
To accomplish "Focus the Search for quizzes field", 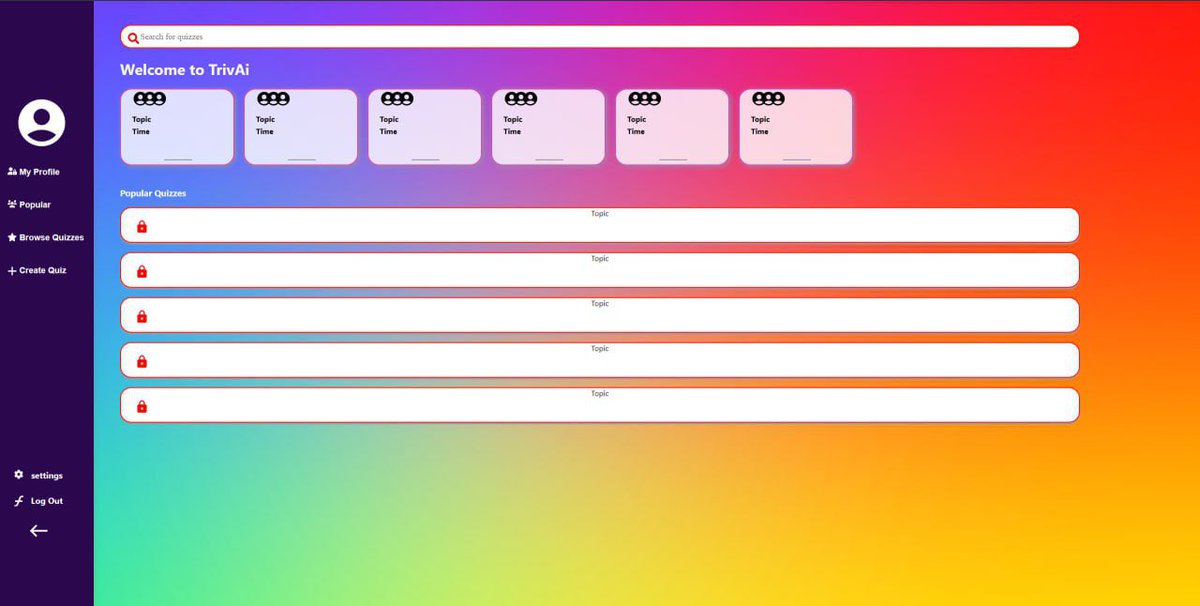I will tap(600, 37).
